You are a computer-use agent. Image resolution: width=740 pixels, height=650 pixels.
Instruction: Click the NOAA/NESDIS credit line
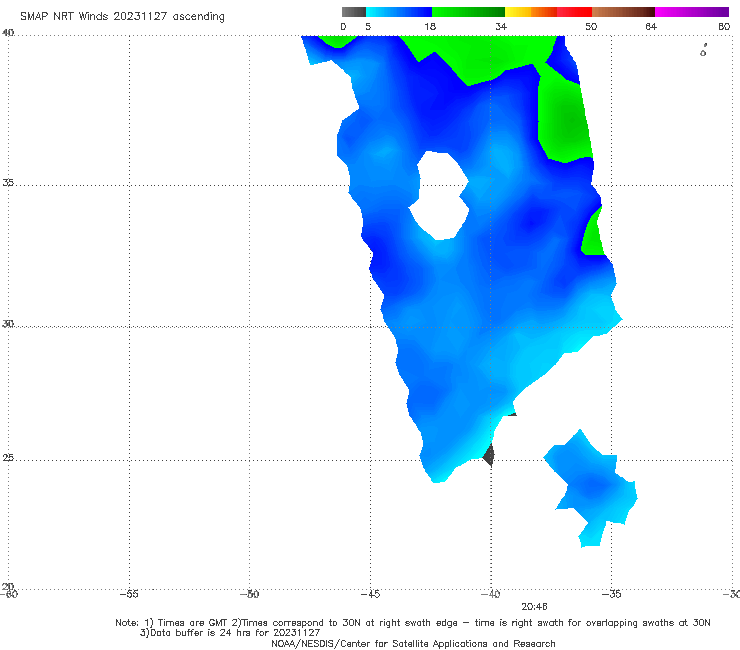tap(413, 643)
